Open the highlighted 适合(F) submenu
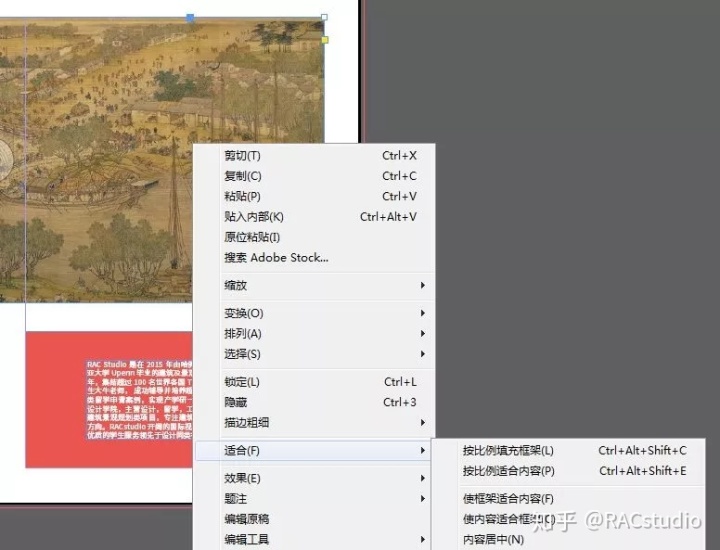Image resolution: width=720 pixels, height=550 pixels. tap(315, 450)
